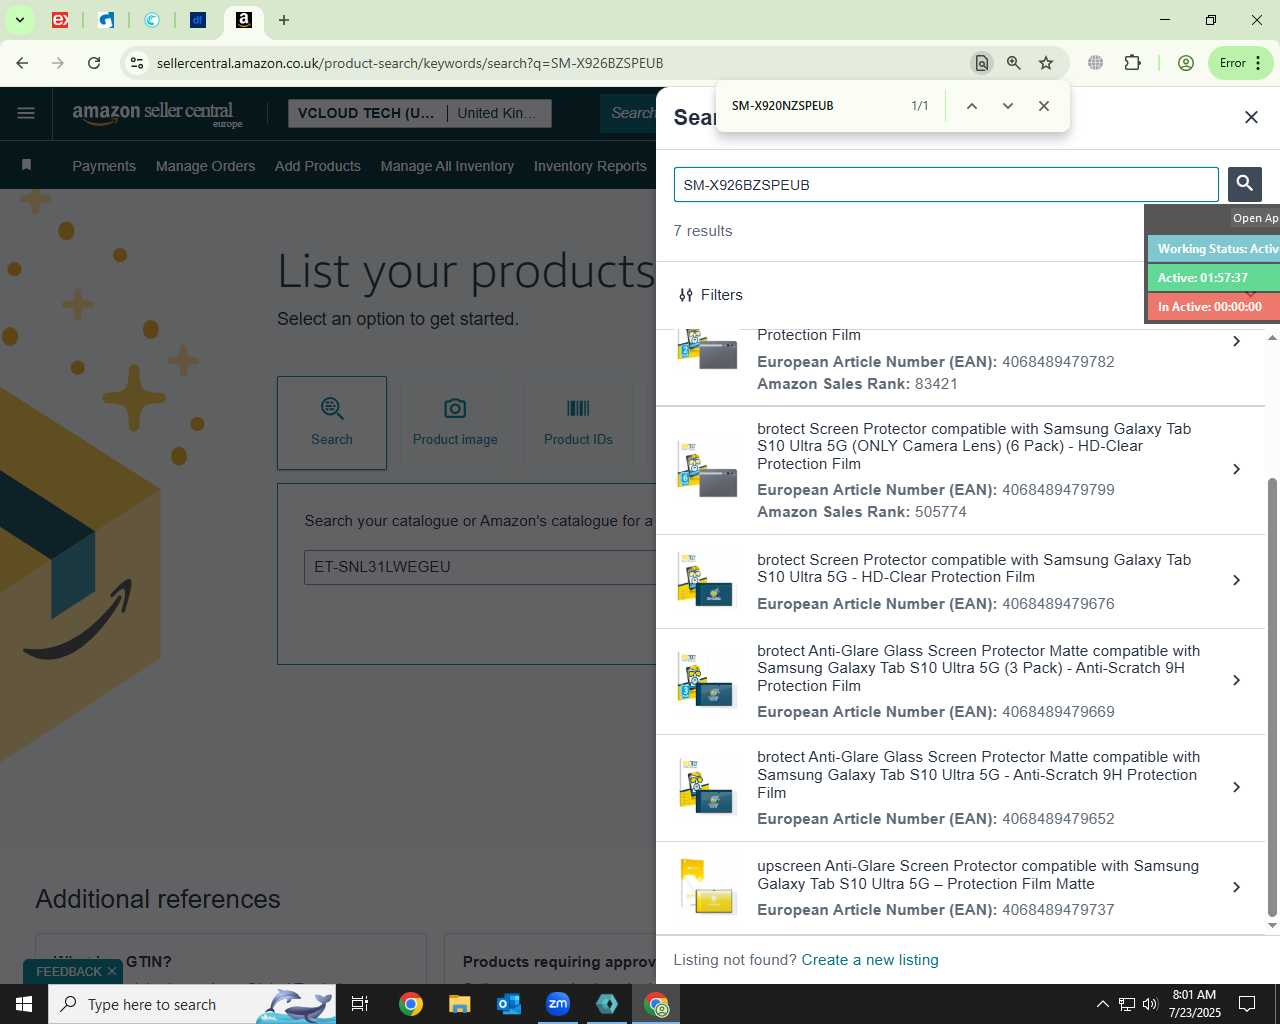Viewport: 1280px width, 1024px height.
Task: Go back to previous page
Action: (x=22, y=63)
